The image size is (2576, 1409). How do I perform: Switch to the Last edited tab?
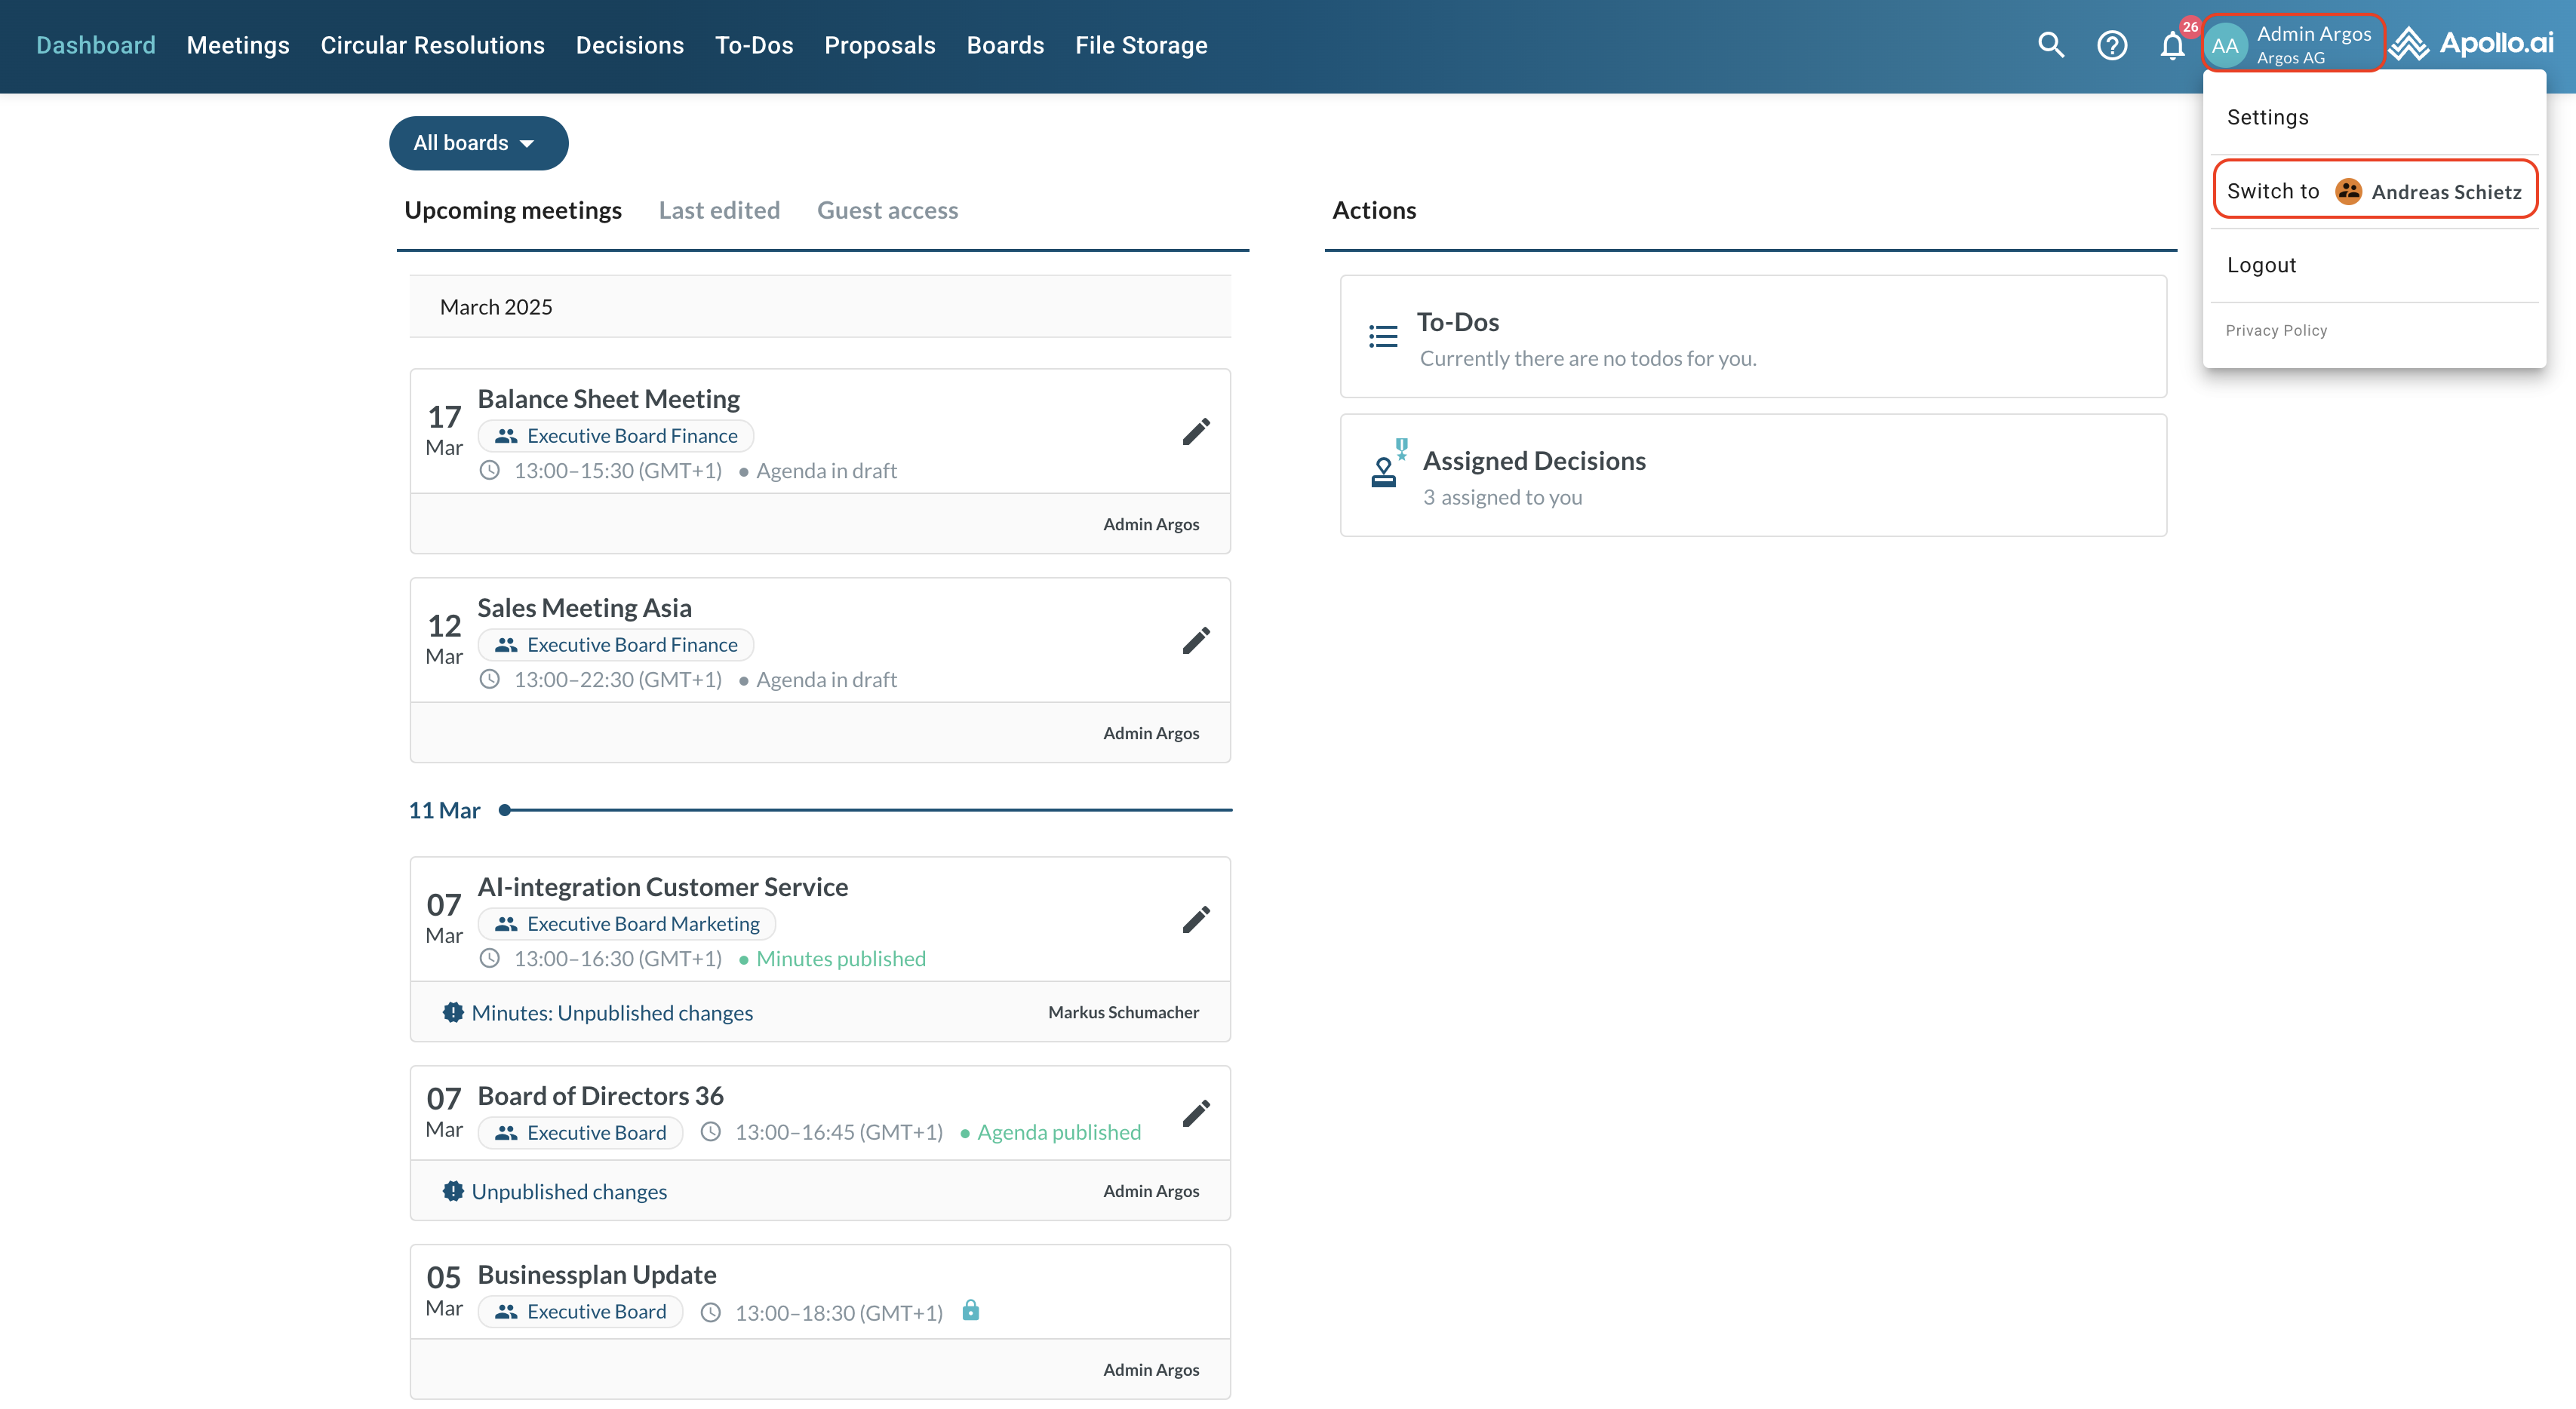tap(719, 210)
